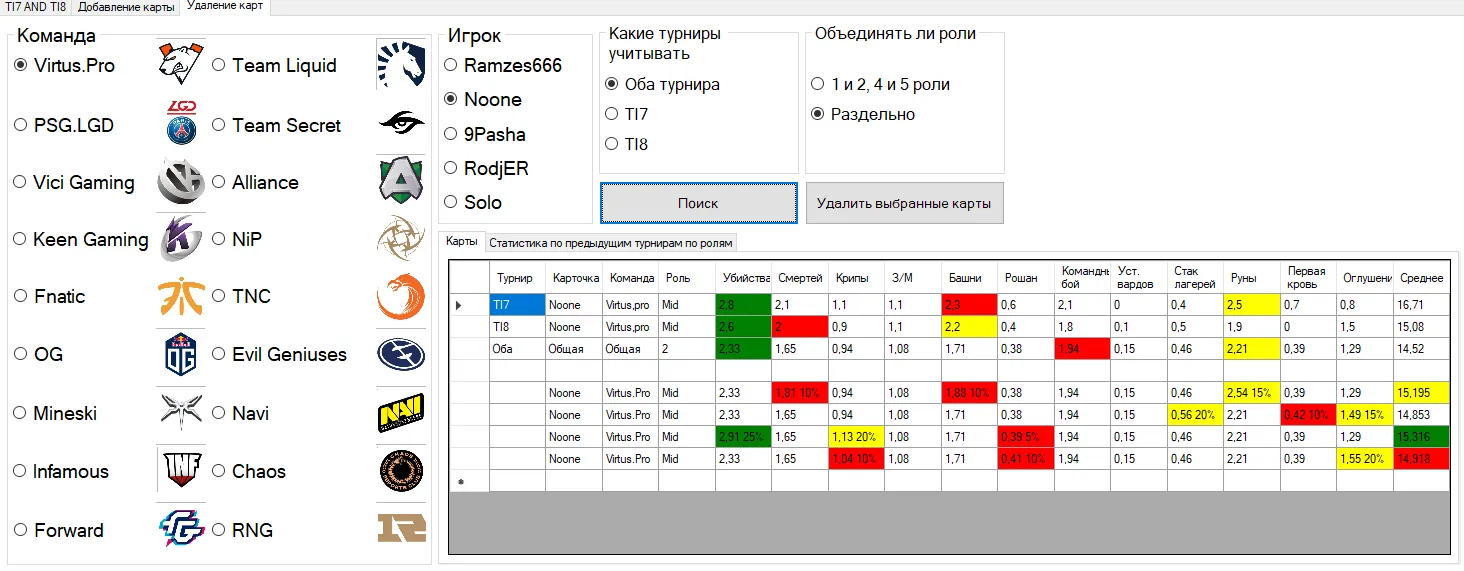
Task: Click the Forward Gaming logo
Action: pos(181,529)
